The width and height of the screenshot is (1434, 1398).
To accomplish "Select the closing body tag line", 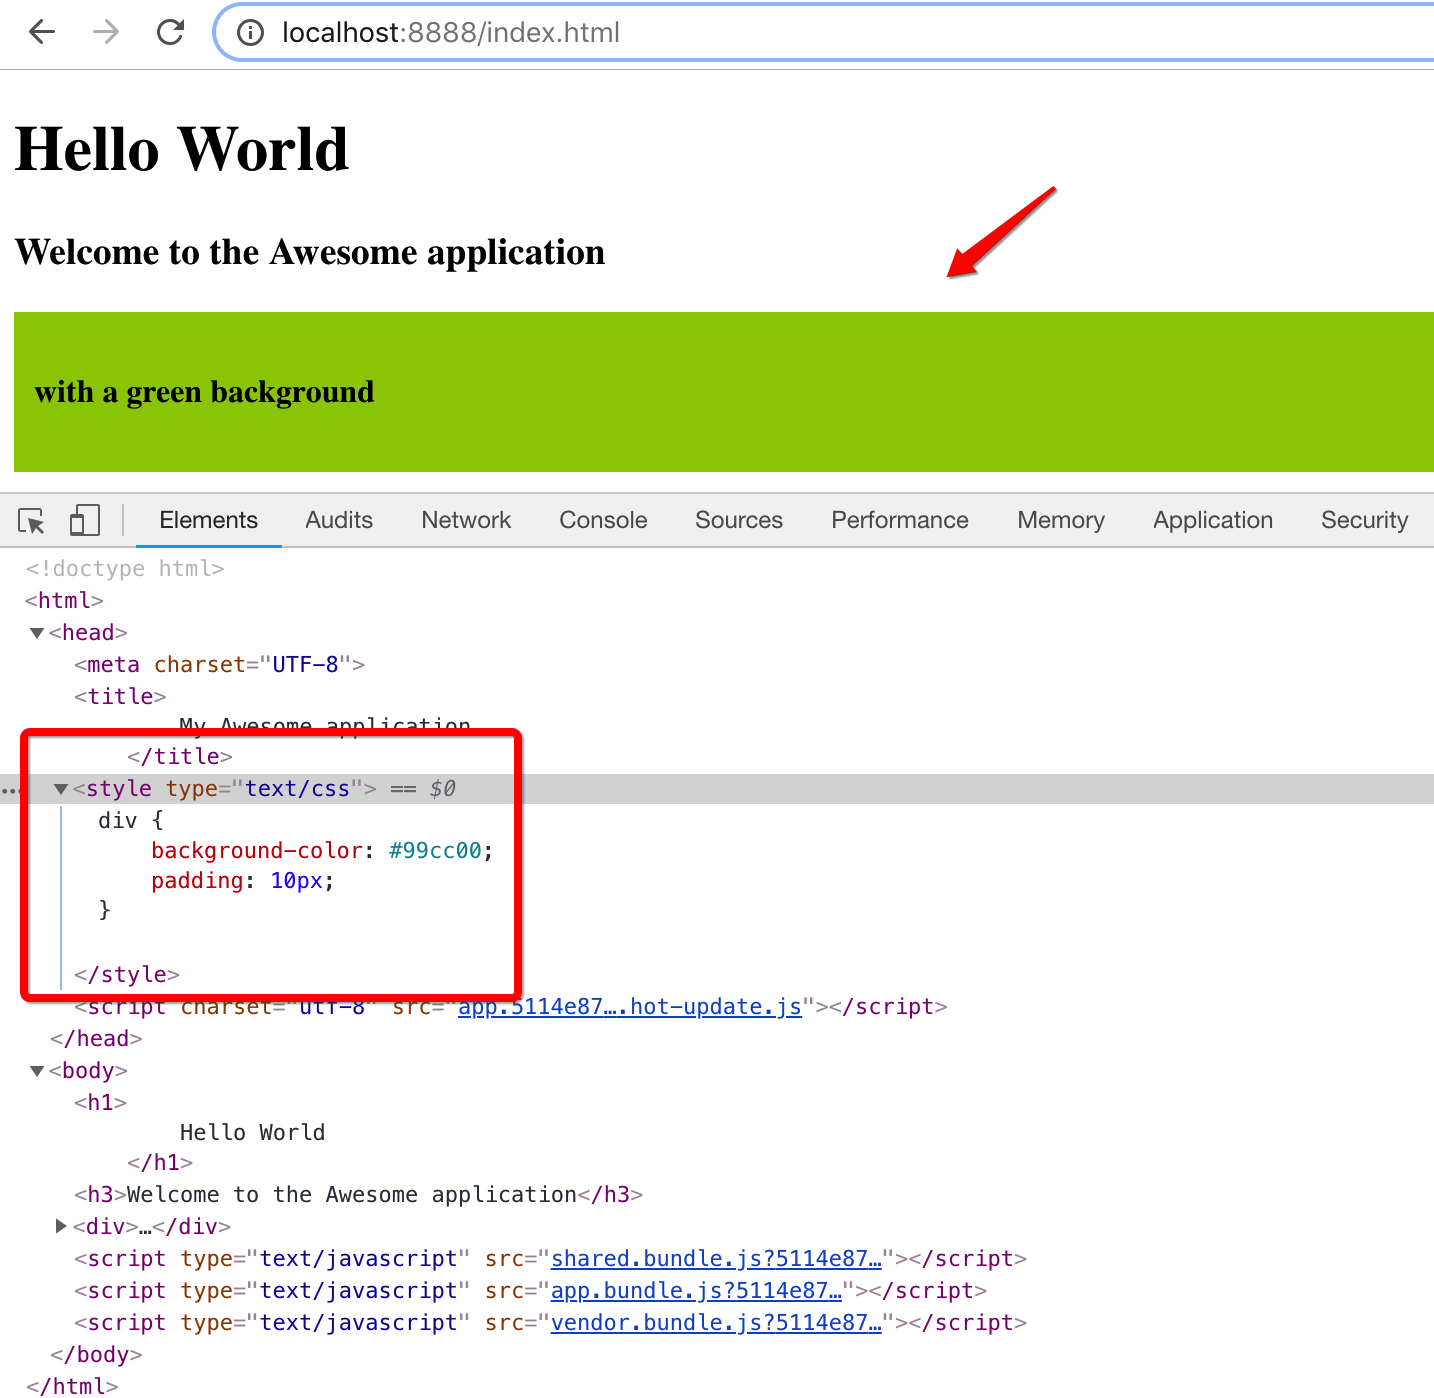I will coord(96,1354).
